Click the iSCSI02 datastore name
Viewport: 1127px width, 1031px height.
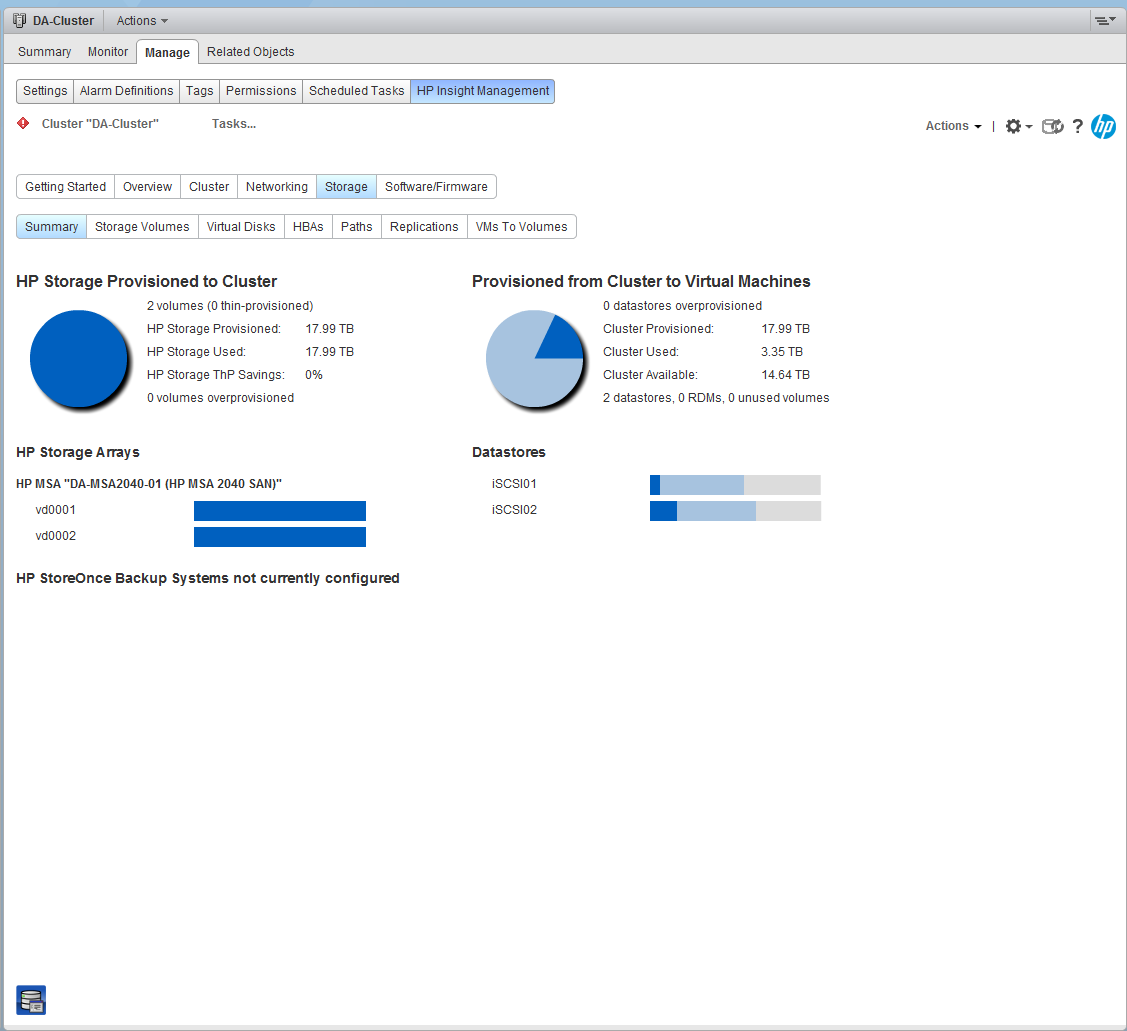[514, 510]
